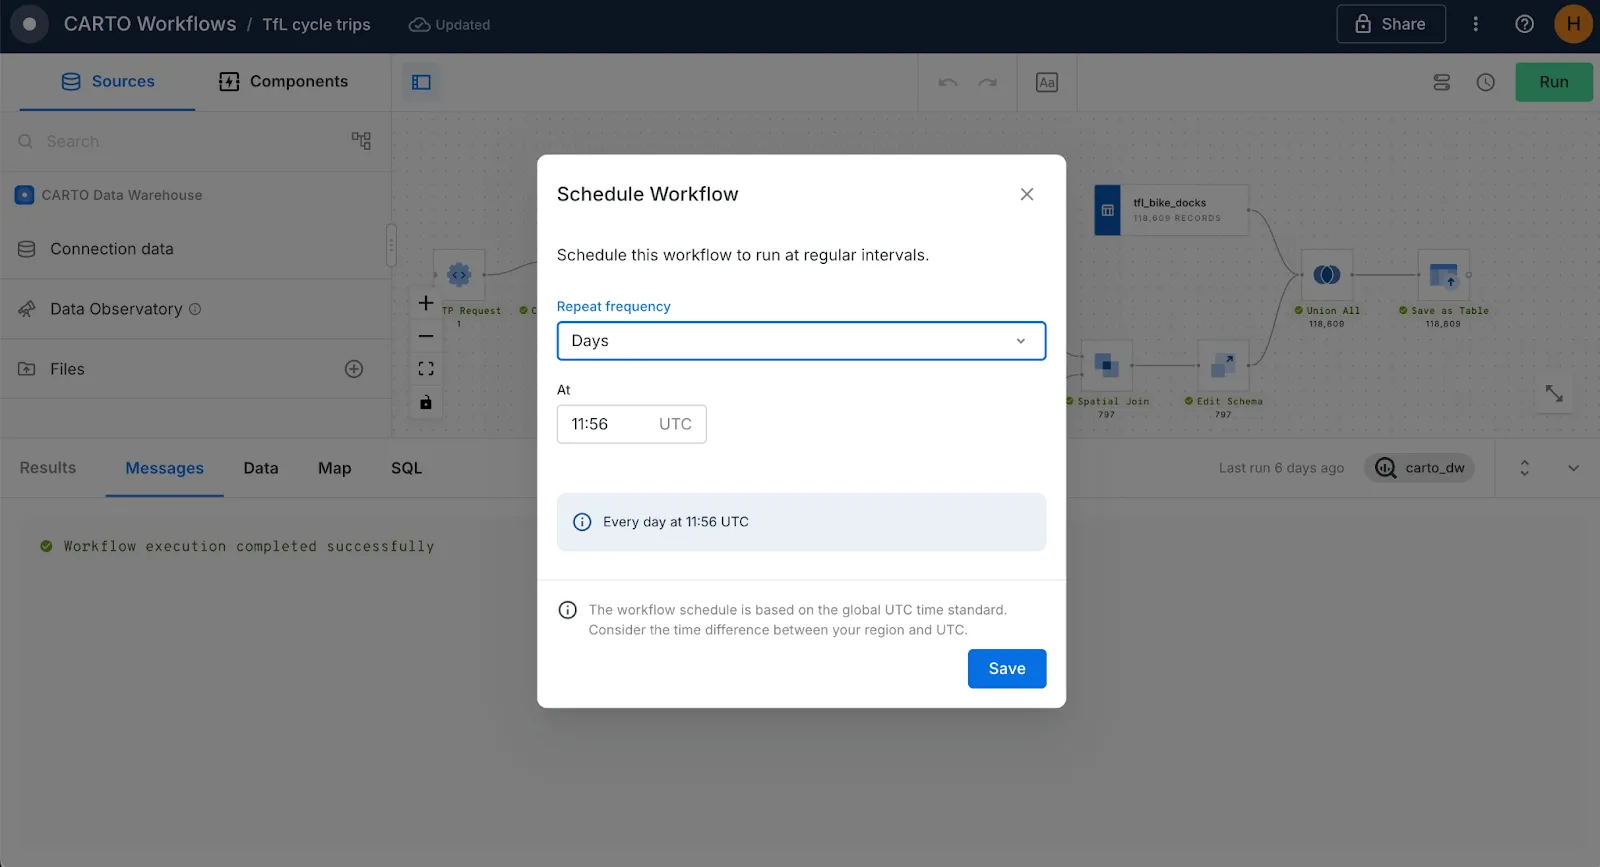
Task: Click the add Files plus icon
Action: 354,369
